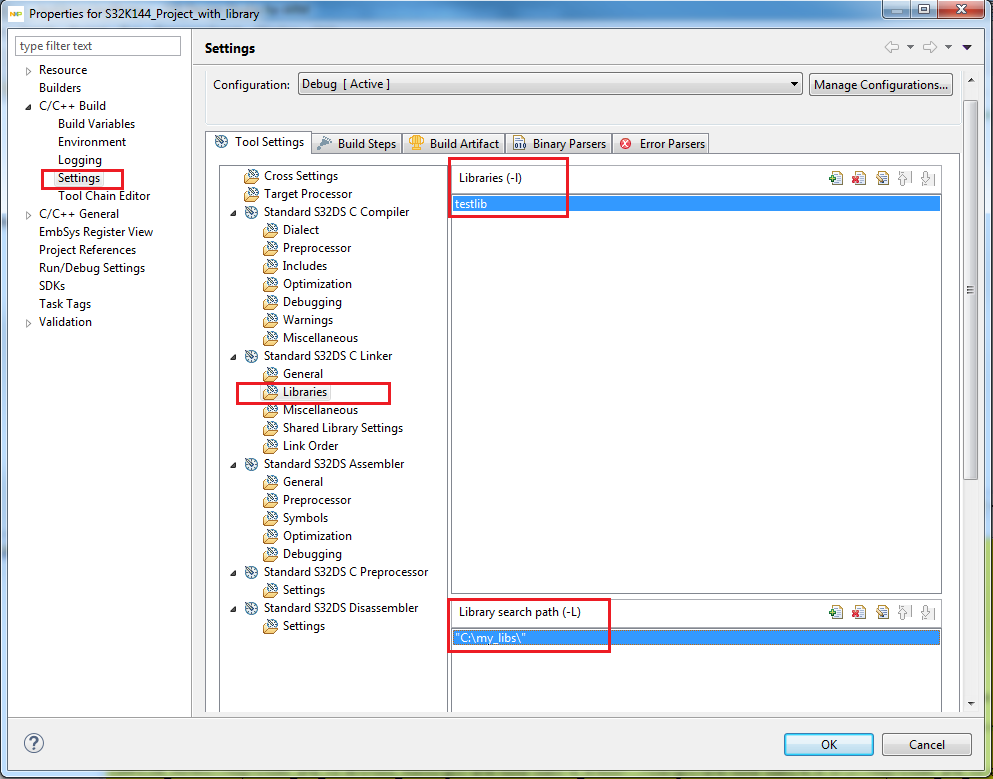Switch to the Tool Settings tab
Screen dimensions: 993x779
(259, 142)
